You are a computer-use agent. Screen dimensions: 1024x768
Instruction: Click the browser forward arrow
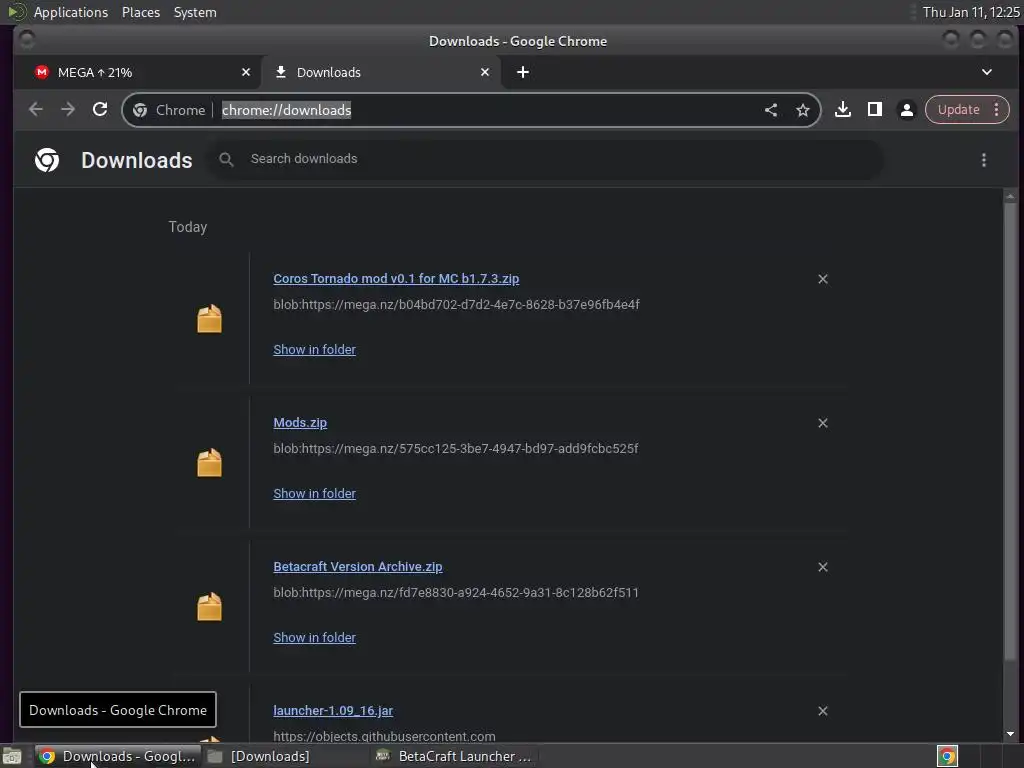[x=68, y=110]
